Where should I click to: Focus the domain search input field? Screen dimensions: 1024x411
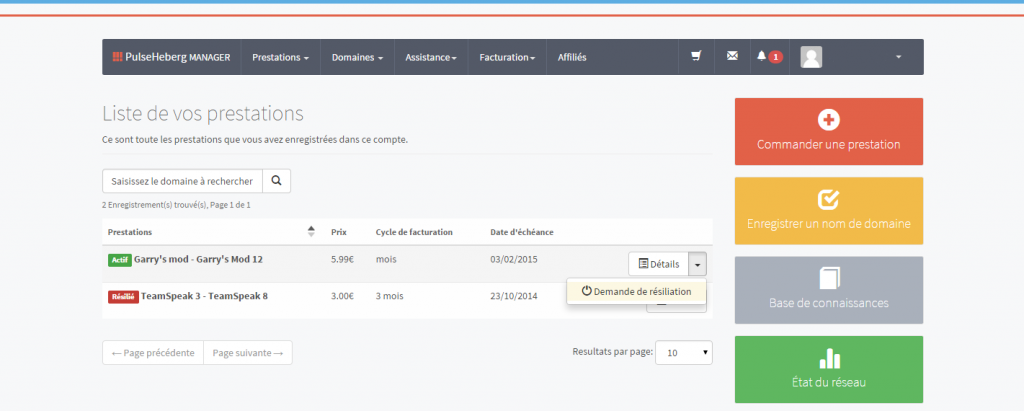point(182,181)
